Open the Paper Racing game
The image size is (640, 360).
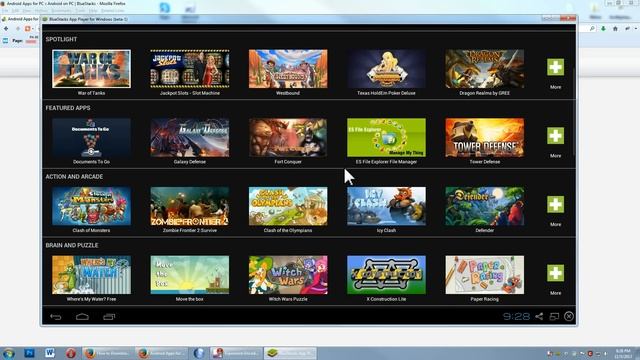pos(485,275)
